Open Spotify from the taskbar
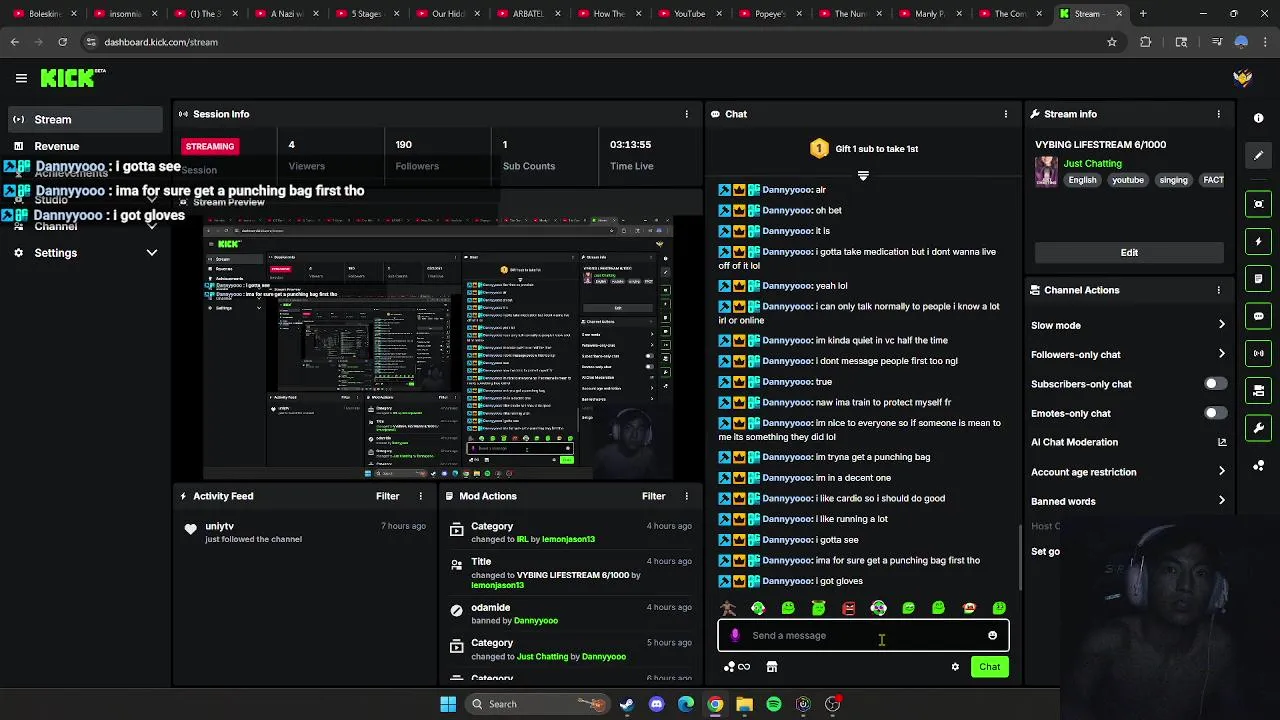 tap(774, 704)
